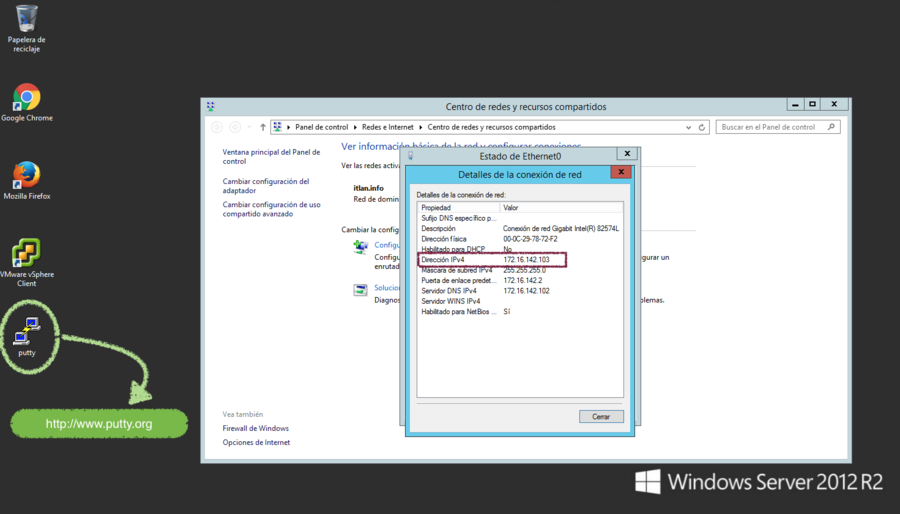Expand the address bar history dropdown
The height and width of the screenshot is (514, 900).
[x=688, y=128]
